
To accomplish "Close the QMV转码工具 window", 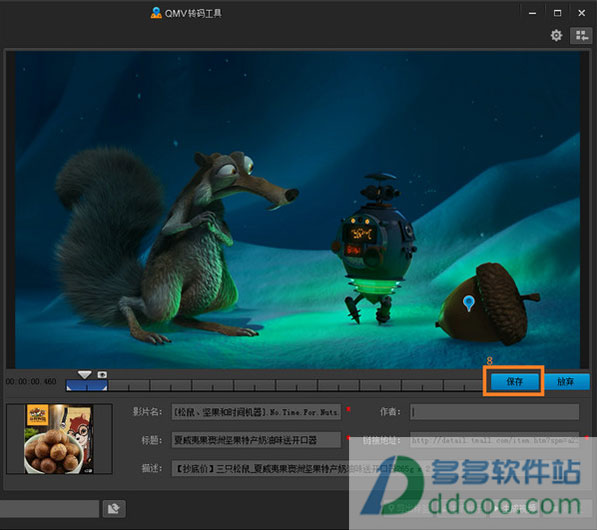I will [x=581, y=13].
